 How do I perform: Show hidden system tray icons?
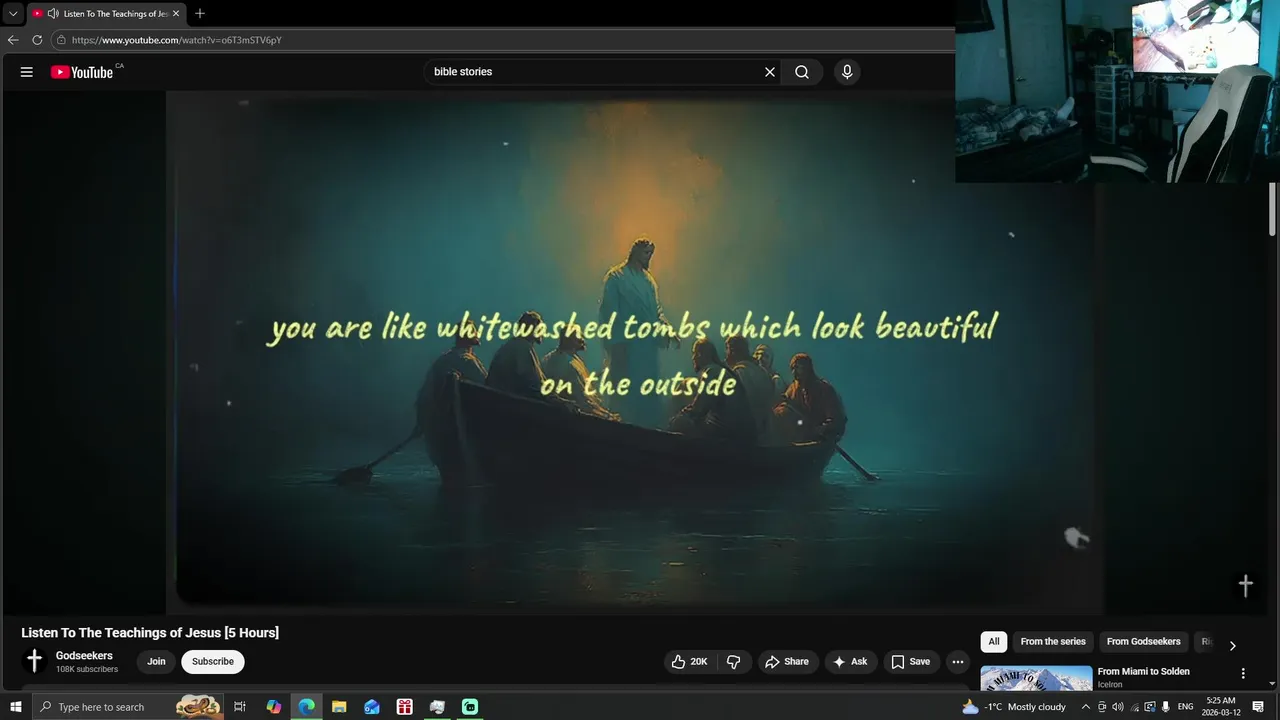[1086, 707]
